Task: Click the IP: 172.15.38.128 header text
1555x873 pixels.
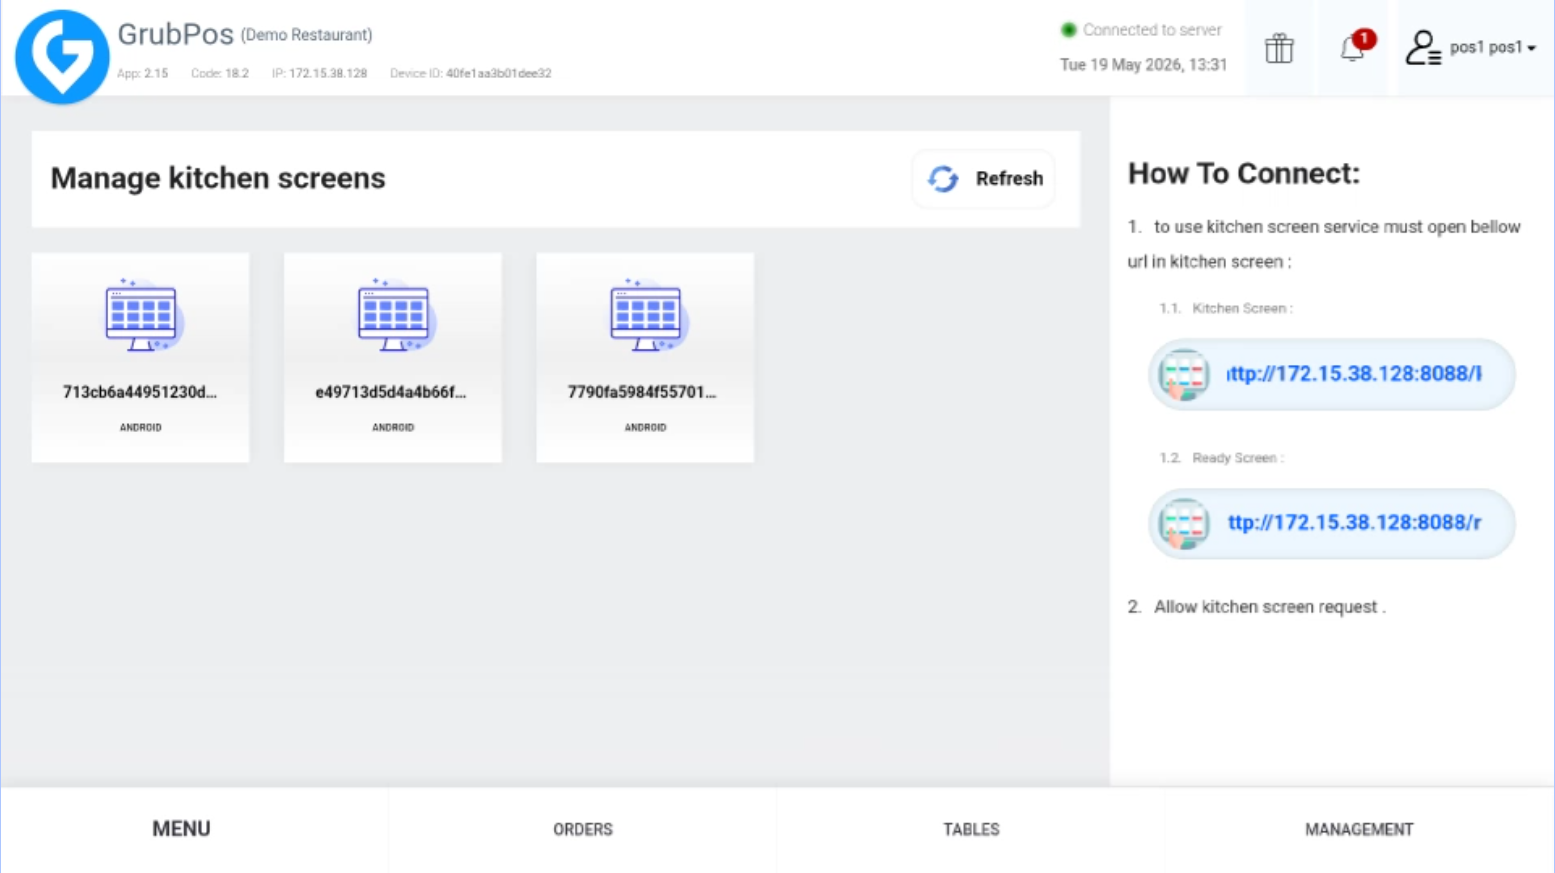Action: (x=319, y=73)
